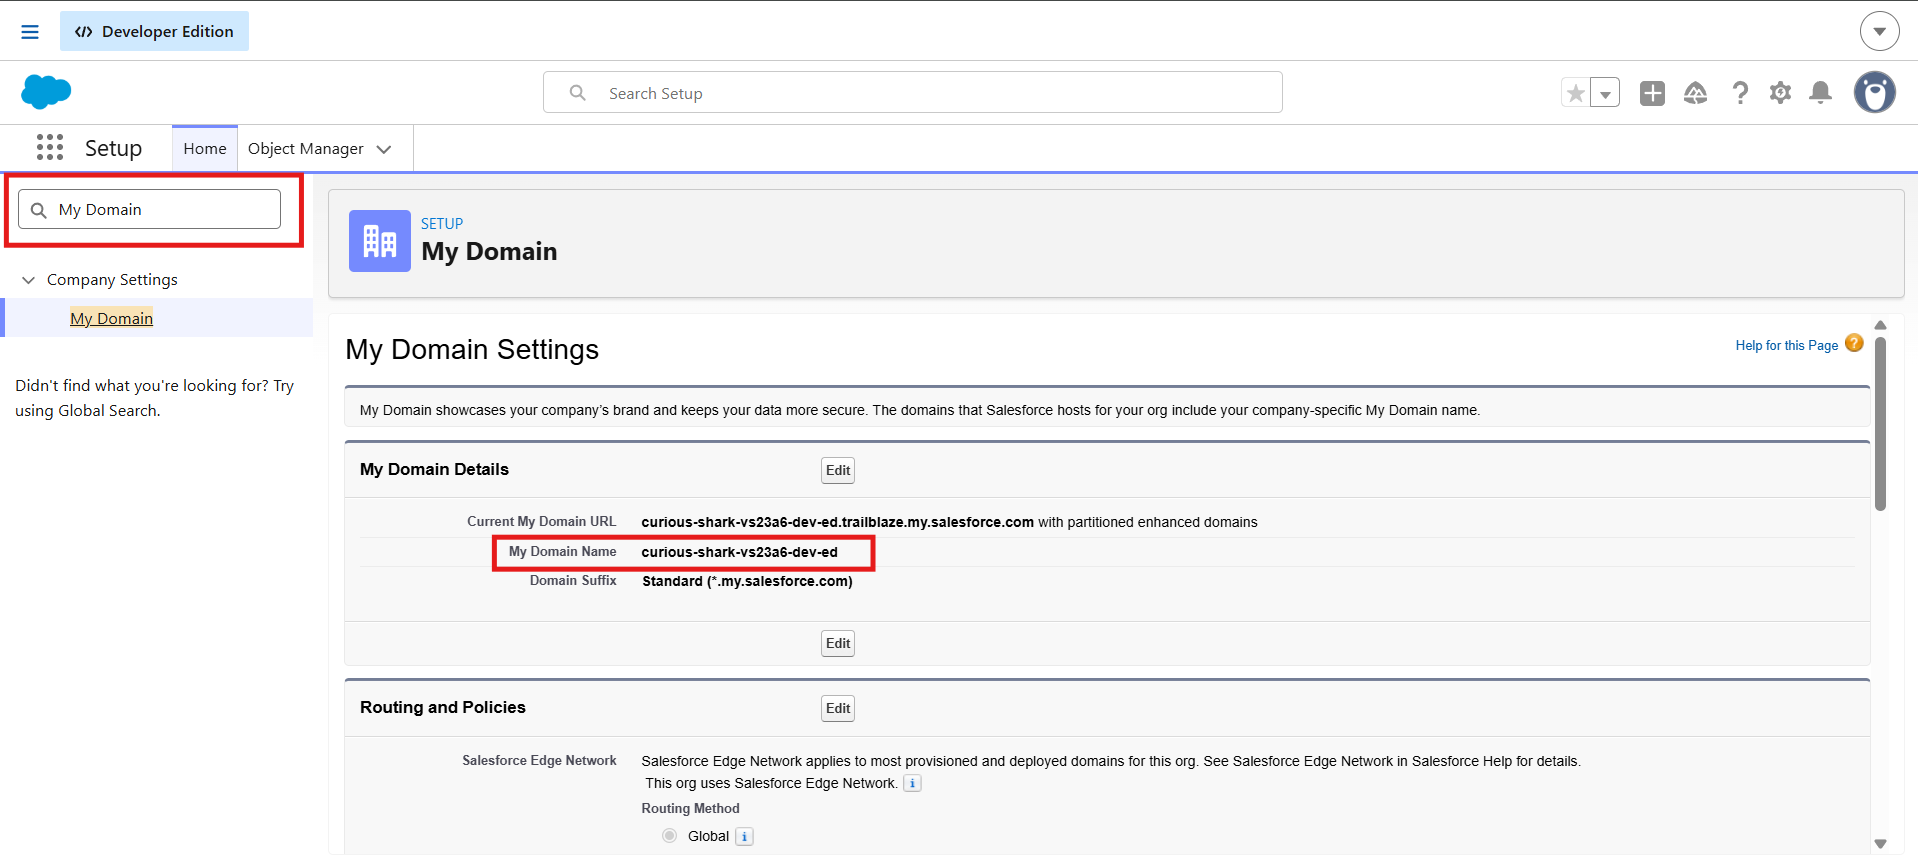This screenshot has height=866, width=1918.
Task: Edit the Routing and Policies section
Action: click(x=838, y=708)
